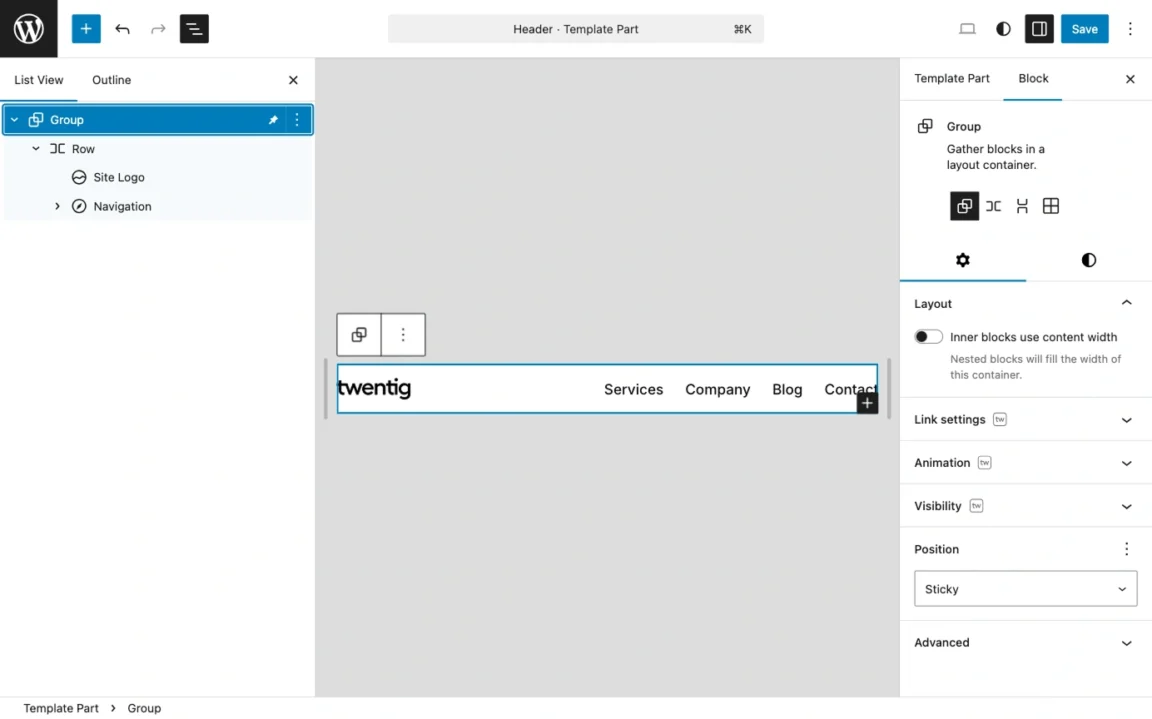This screenshot has height=719, width=1152.
Task: Open the preview device icon
Action: pyautogui.click(x=966, y=29)
